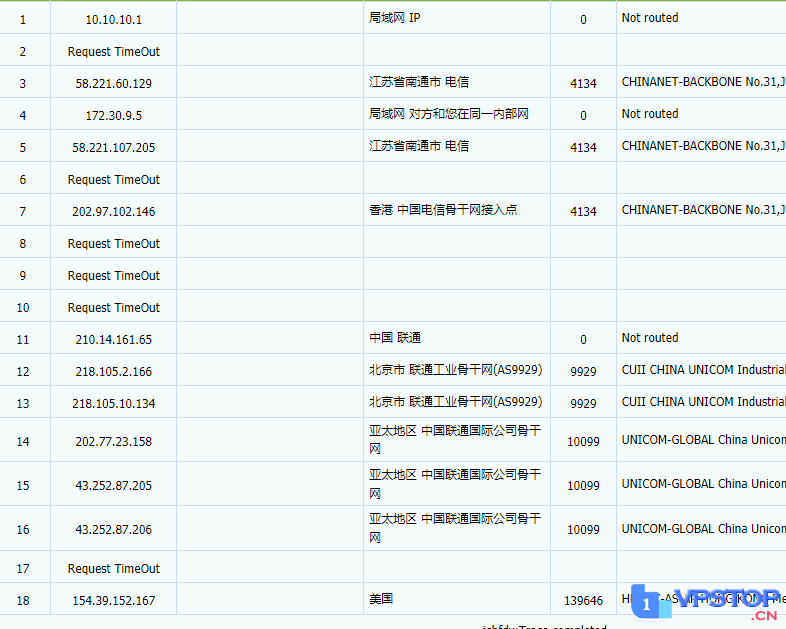Click CHINANET-BACKBONE entry in hop 5
This screenshot has height=629, width=786.
[704, 146]
